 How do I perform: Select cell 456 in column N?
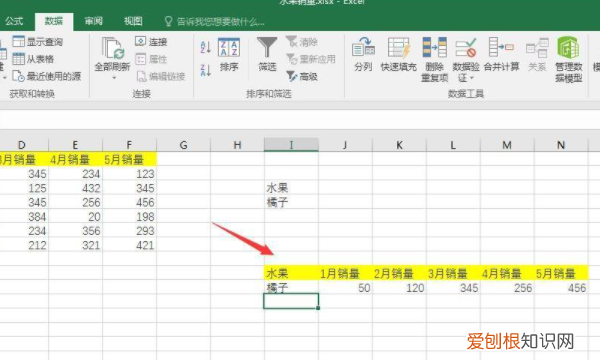click(x=561, y=288)
